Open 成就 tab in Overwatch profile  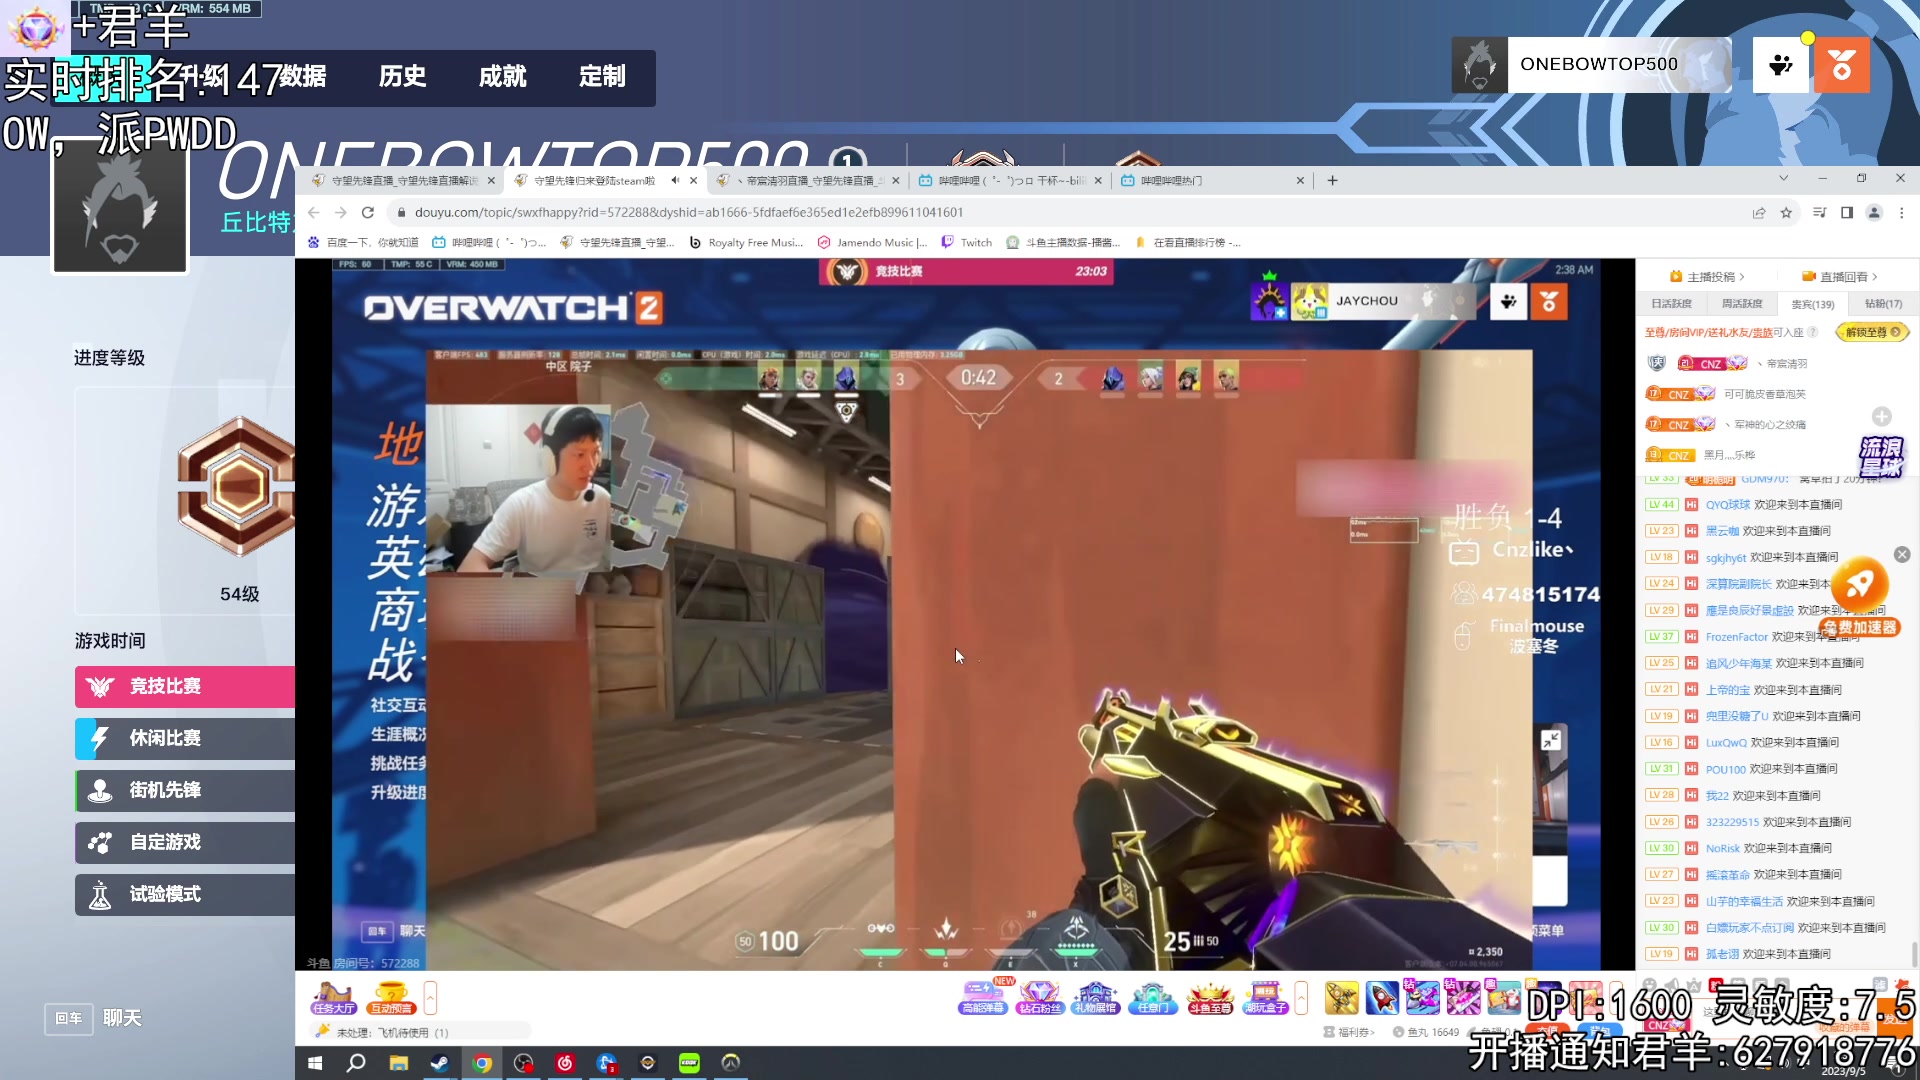[x=502, y=77]
